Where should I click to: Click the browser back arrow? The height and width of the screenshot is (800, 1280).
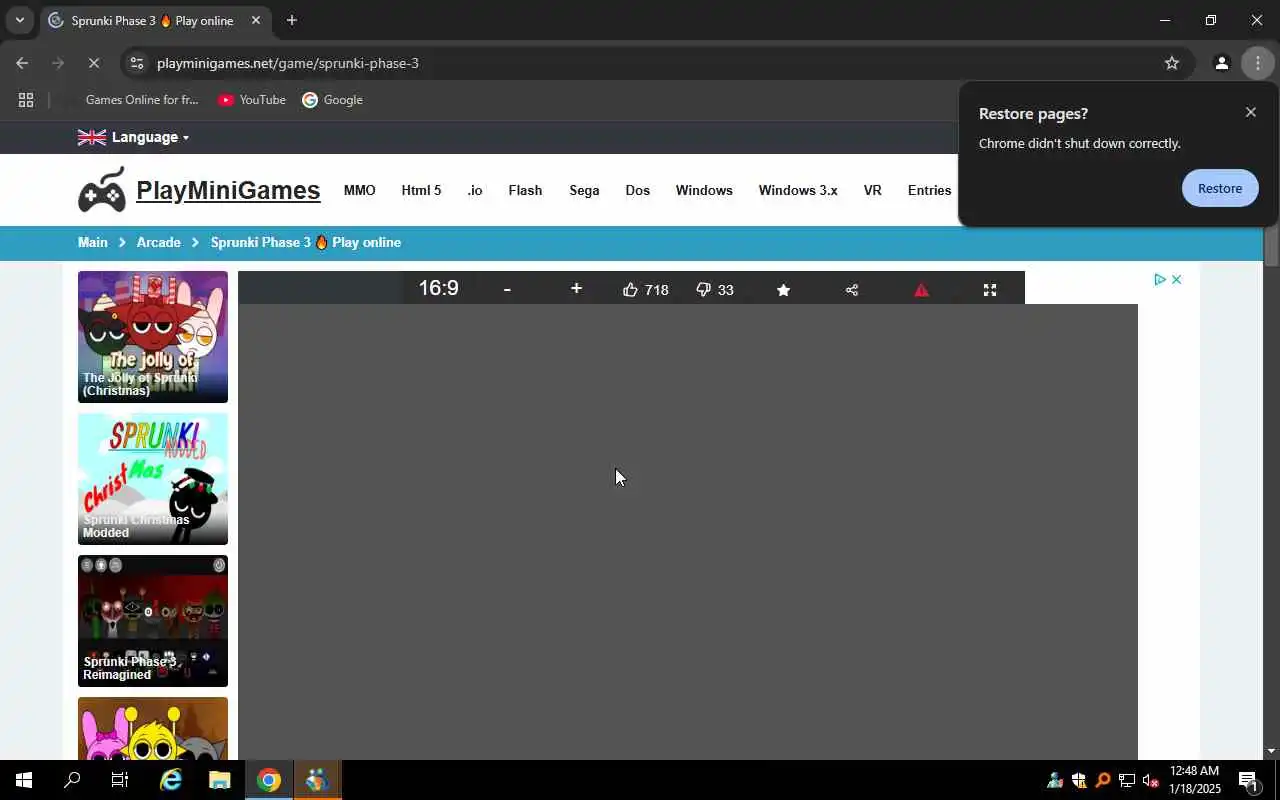22,63
